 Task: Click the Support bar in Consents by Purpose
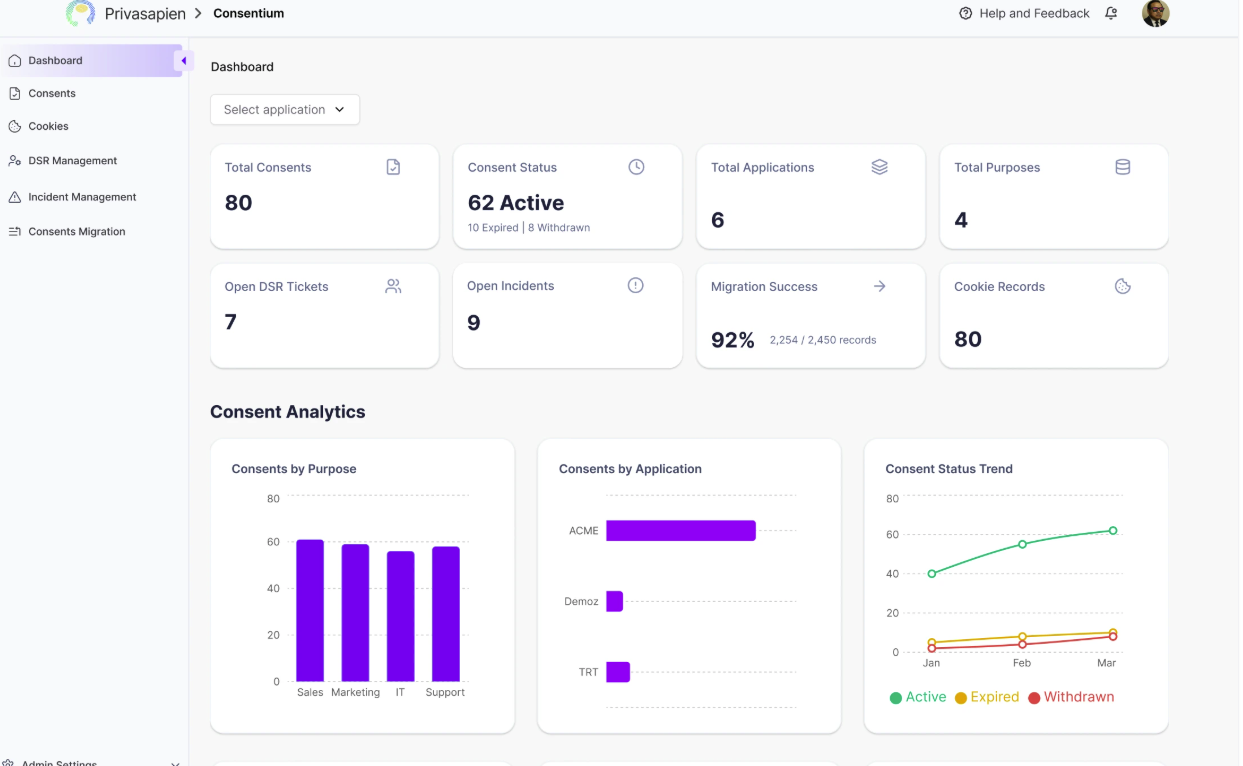click(446, 614)
